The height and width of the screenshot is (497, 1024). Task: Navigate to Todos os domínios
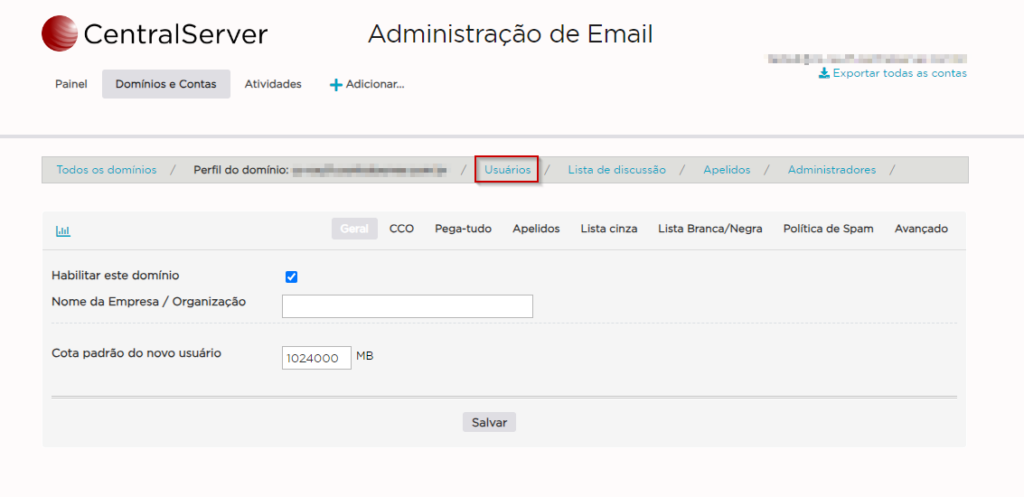[x=106, y=170]
